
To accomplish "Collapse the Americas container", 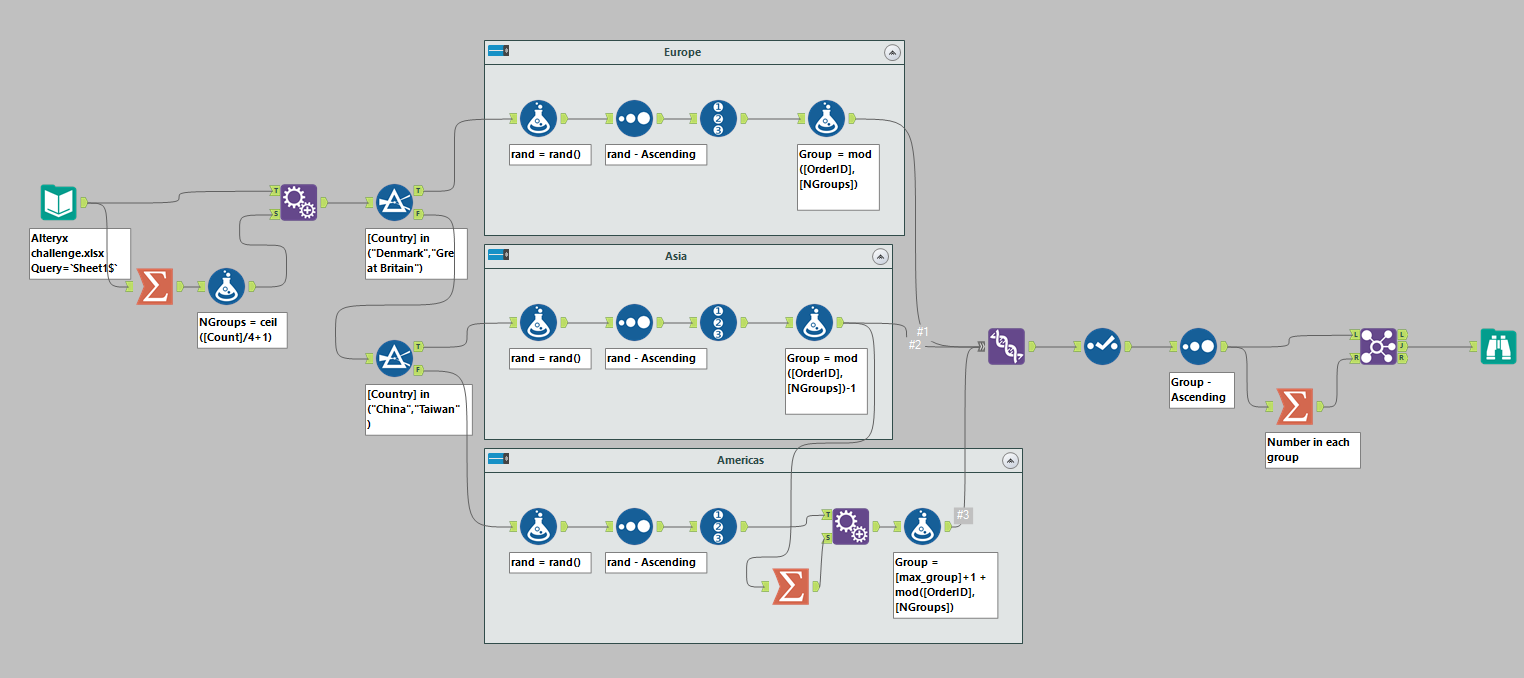I will click(1011, 460).
